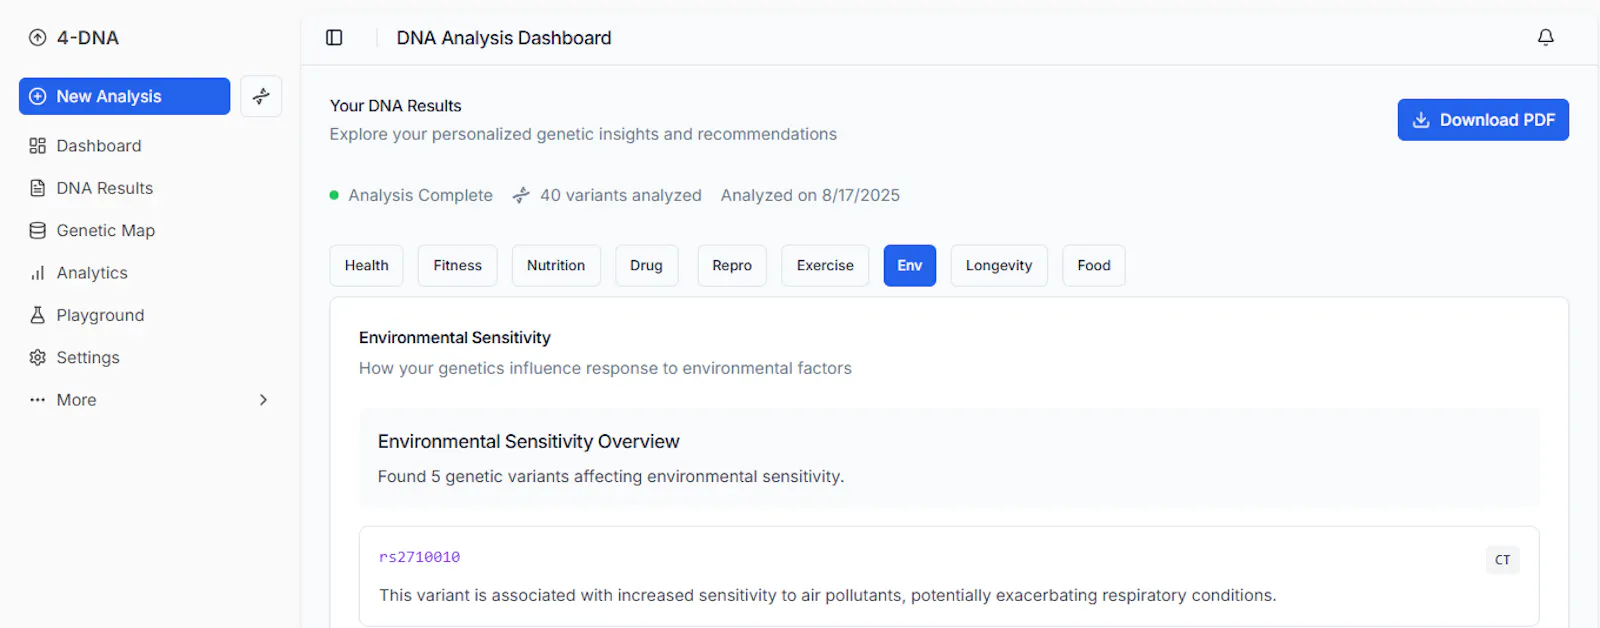Switch to the Longevity tab

pyautogui.click(x=999, y=266)
